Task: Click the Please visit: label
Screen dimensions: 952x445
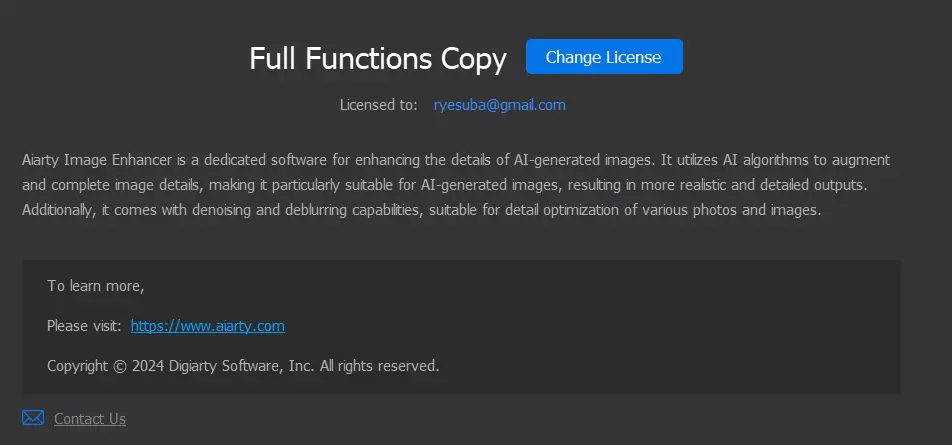Action: tap(84, 326)
